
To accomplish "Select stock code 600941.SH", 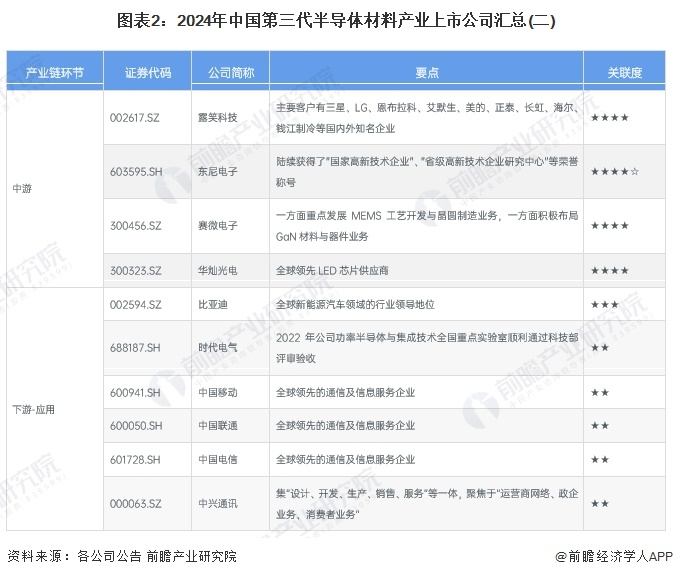I will coord(135,393).
